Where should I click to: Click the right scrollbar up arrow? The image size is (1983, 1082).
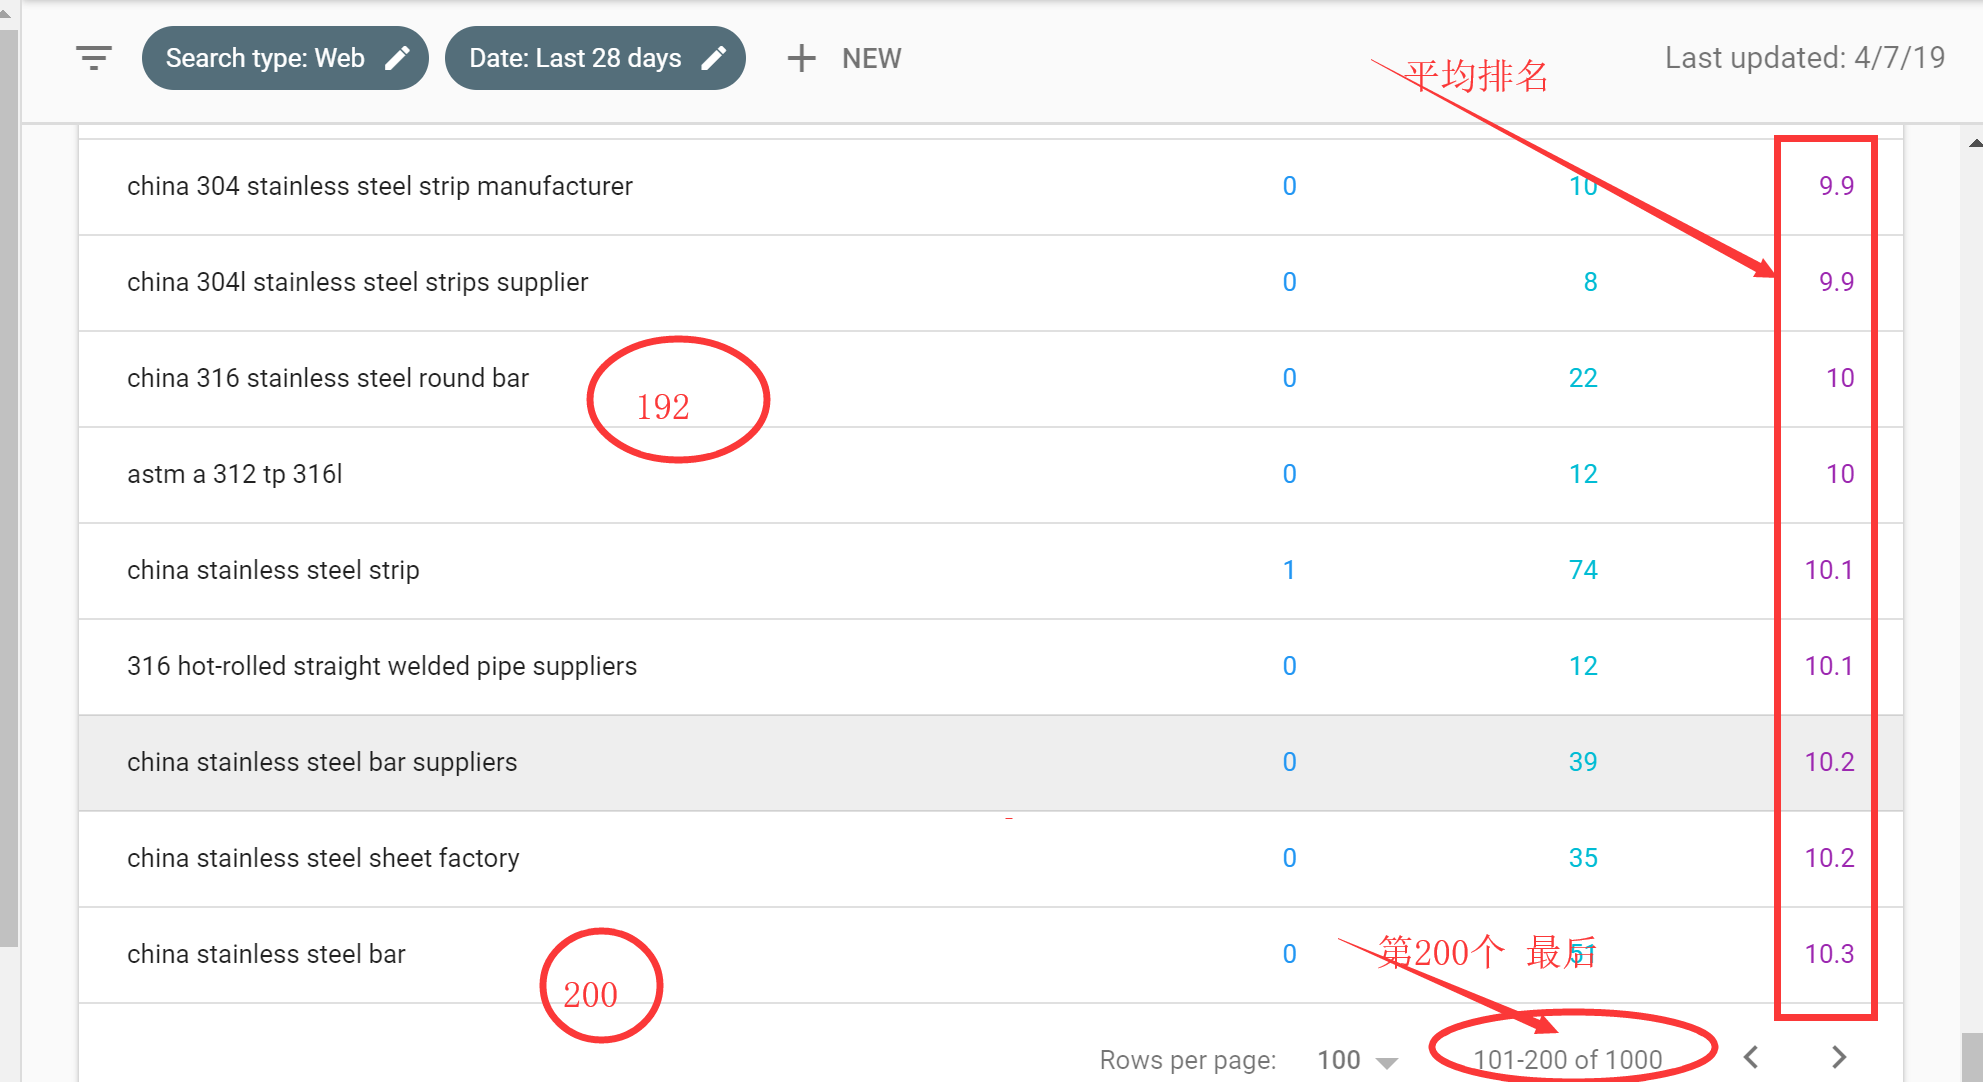point(1975,144)
